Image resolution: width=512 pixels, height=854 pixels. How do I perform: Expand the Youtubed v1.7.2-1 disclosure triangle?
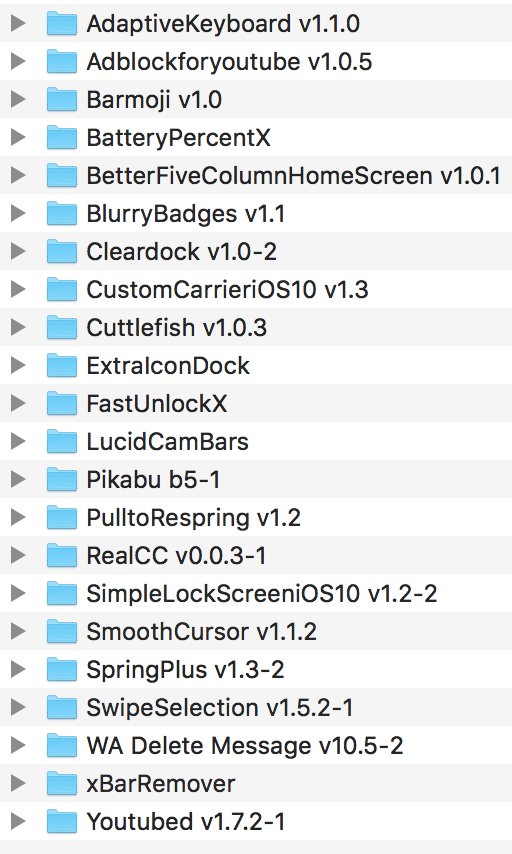[19, 821]
